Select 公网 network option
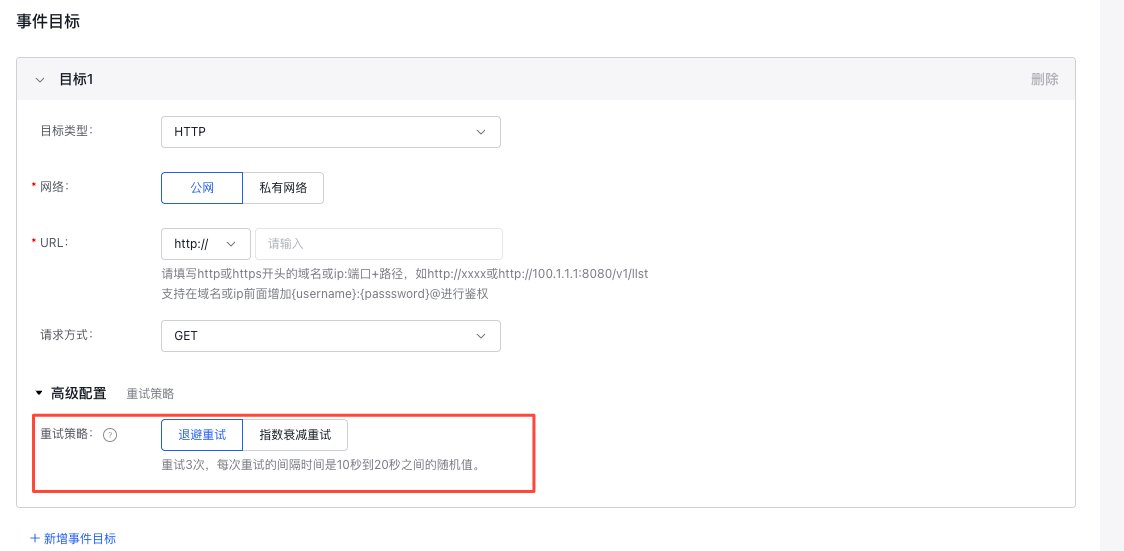 pos(202,188)
